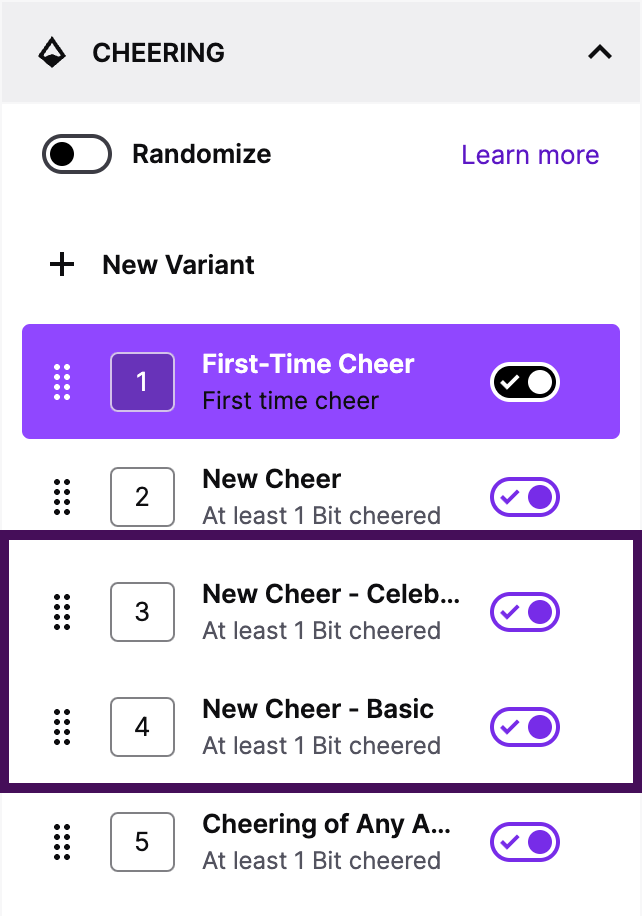Click the New Cheer - Celeb drag handle
Viewport: 642px width, 916px height.
pyautogui.click(x=62, y=612)
